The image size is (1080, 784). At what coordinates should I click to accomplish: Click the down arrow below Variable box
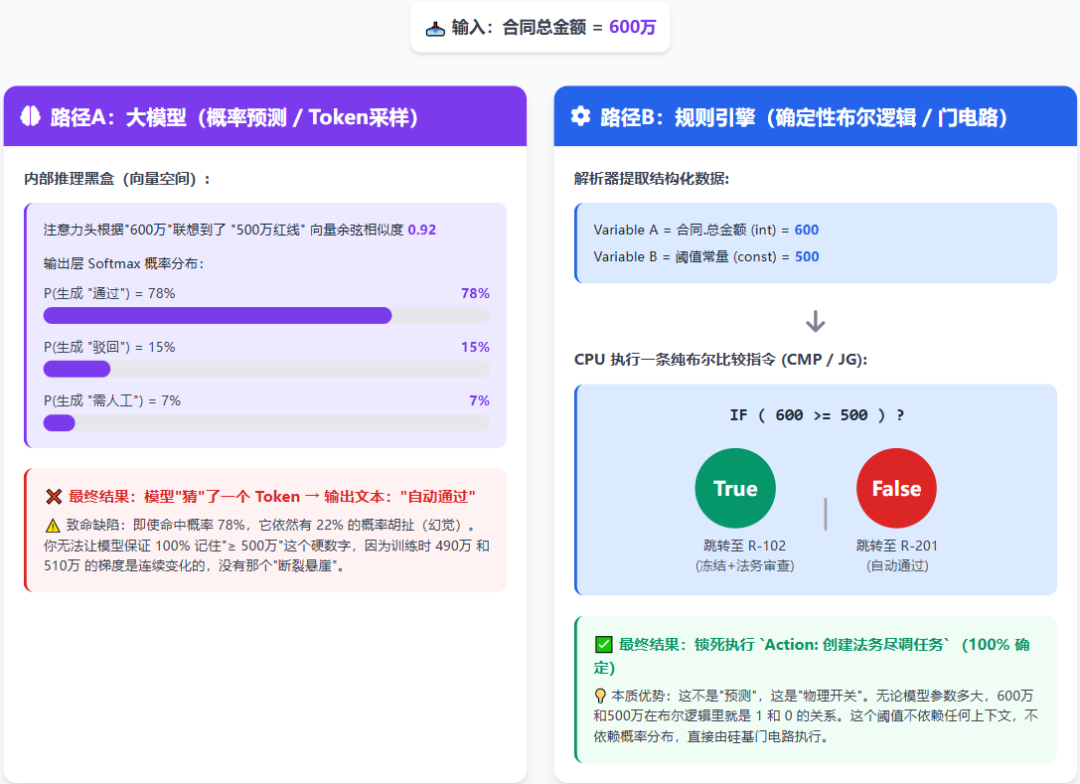[x=816, y=322]
